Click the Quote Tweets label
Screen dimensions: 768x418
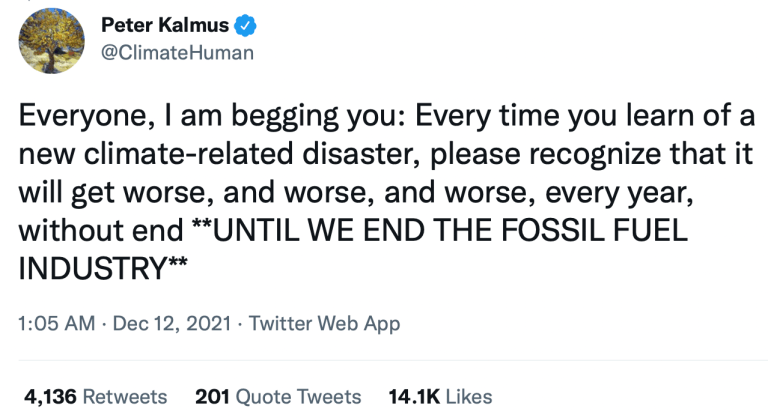pyautogui.click(x=299, y=396)
